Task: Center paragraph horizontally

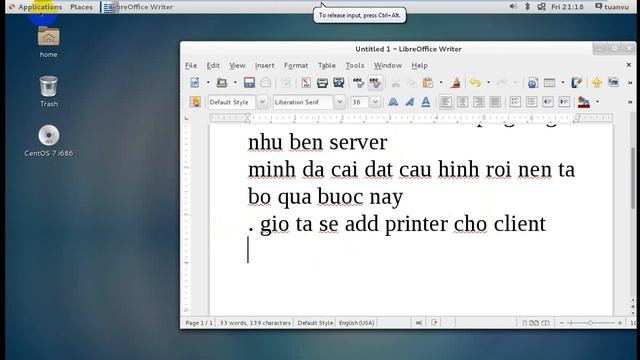Action: (462, 102)
